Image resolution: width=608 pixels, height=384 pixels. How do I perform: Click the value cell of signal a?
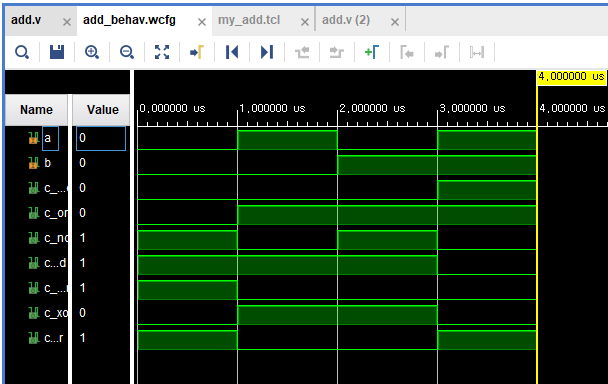click(101, 138)
